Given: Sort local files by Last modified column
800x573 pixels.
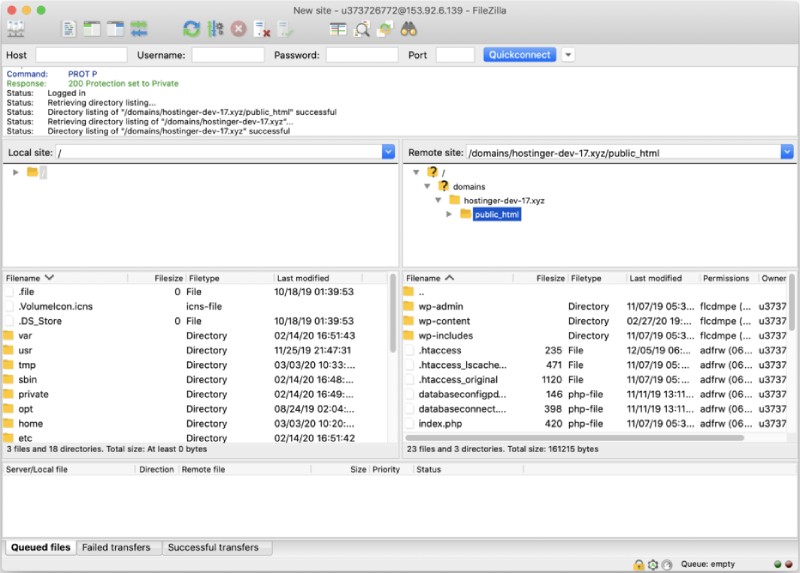Looking at the screenshot, I should (x=317, y=278).
